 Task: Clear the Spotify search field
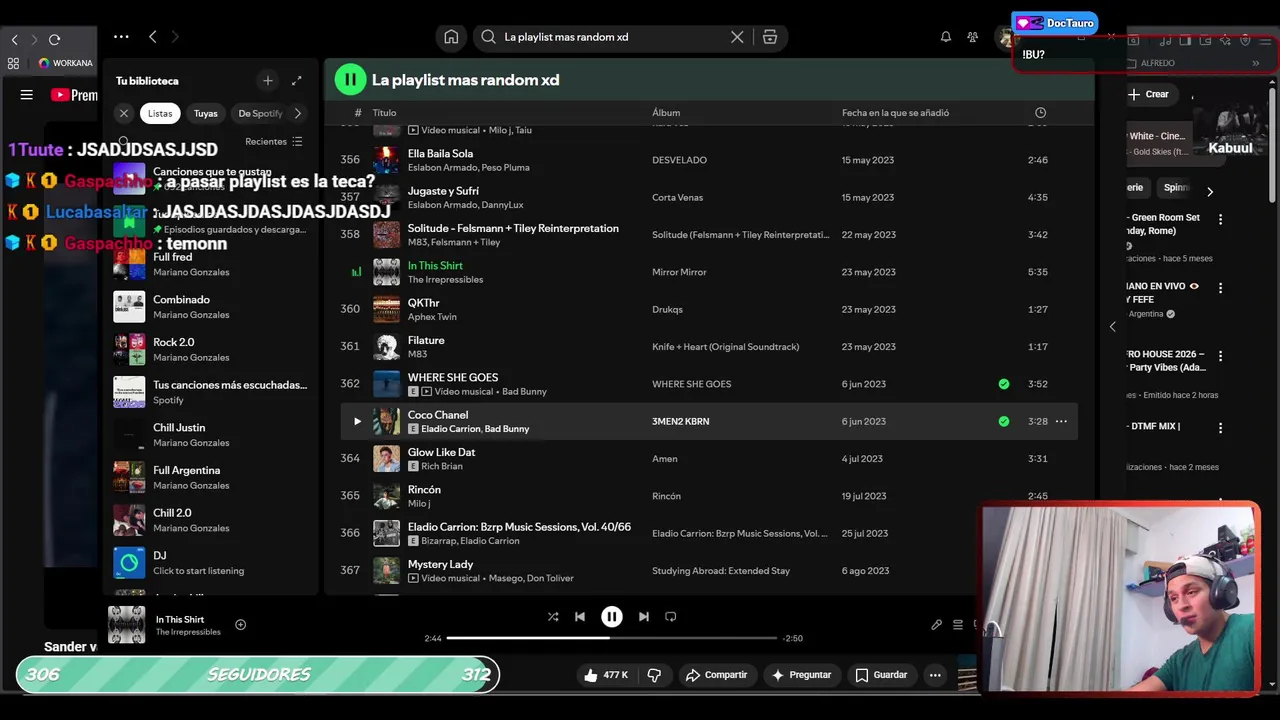737,37
